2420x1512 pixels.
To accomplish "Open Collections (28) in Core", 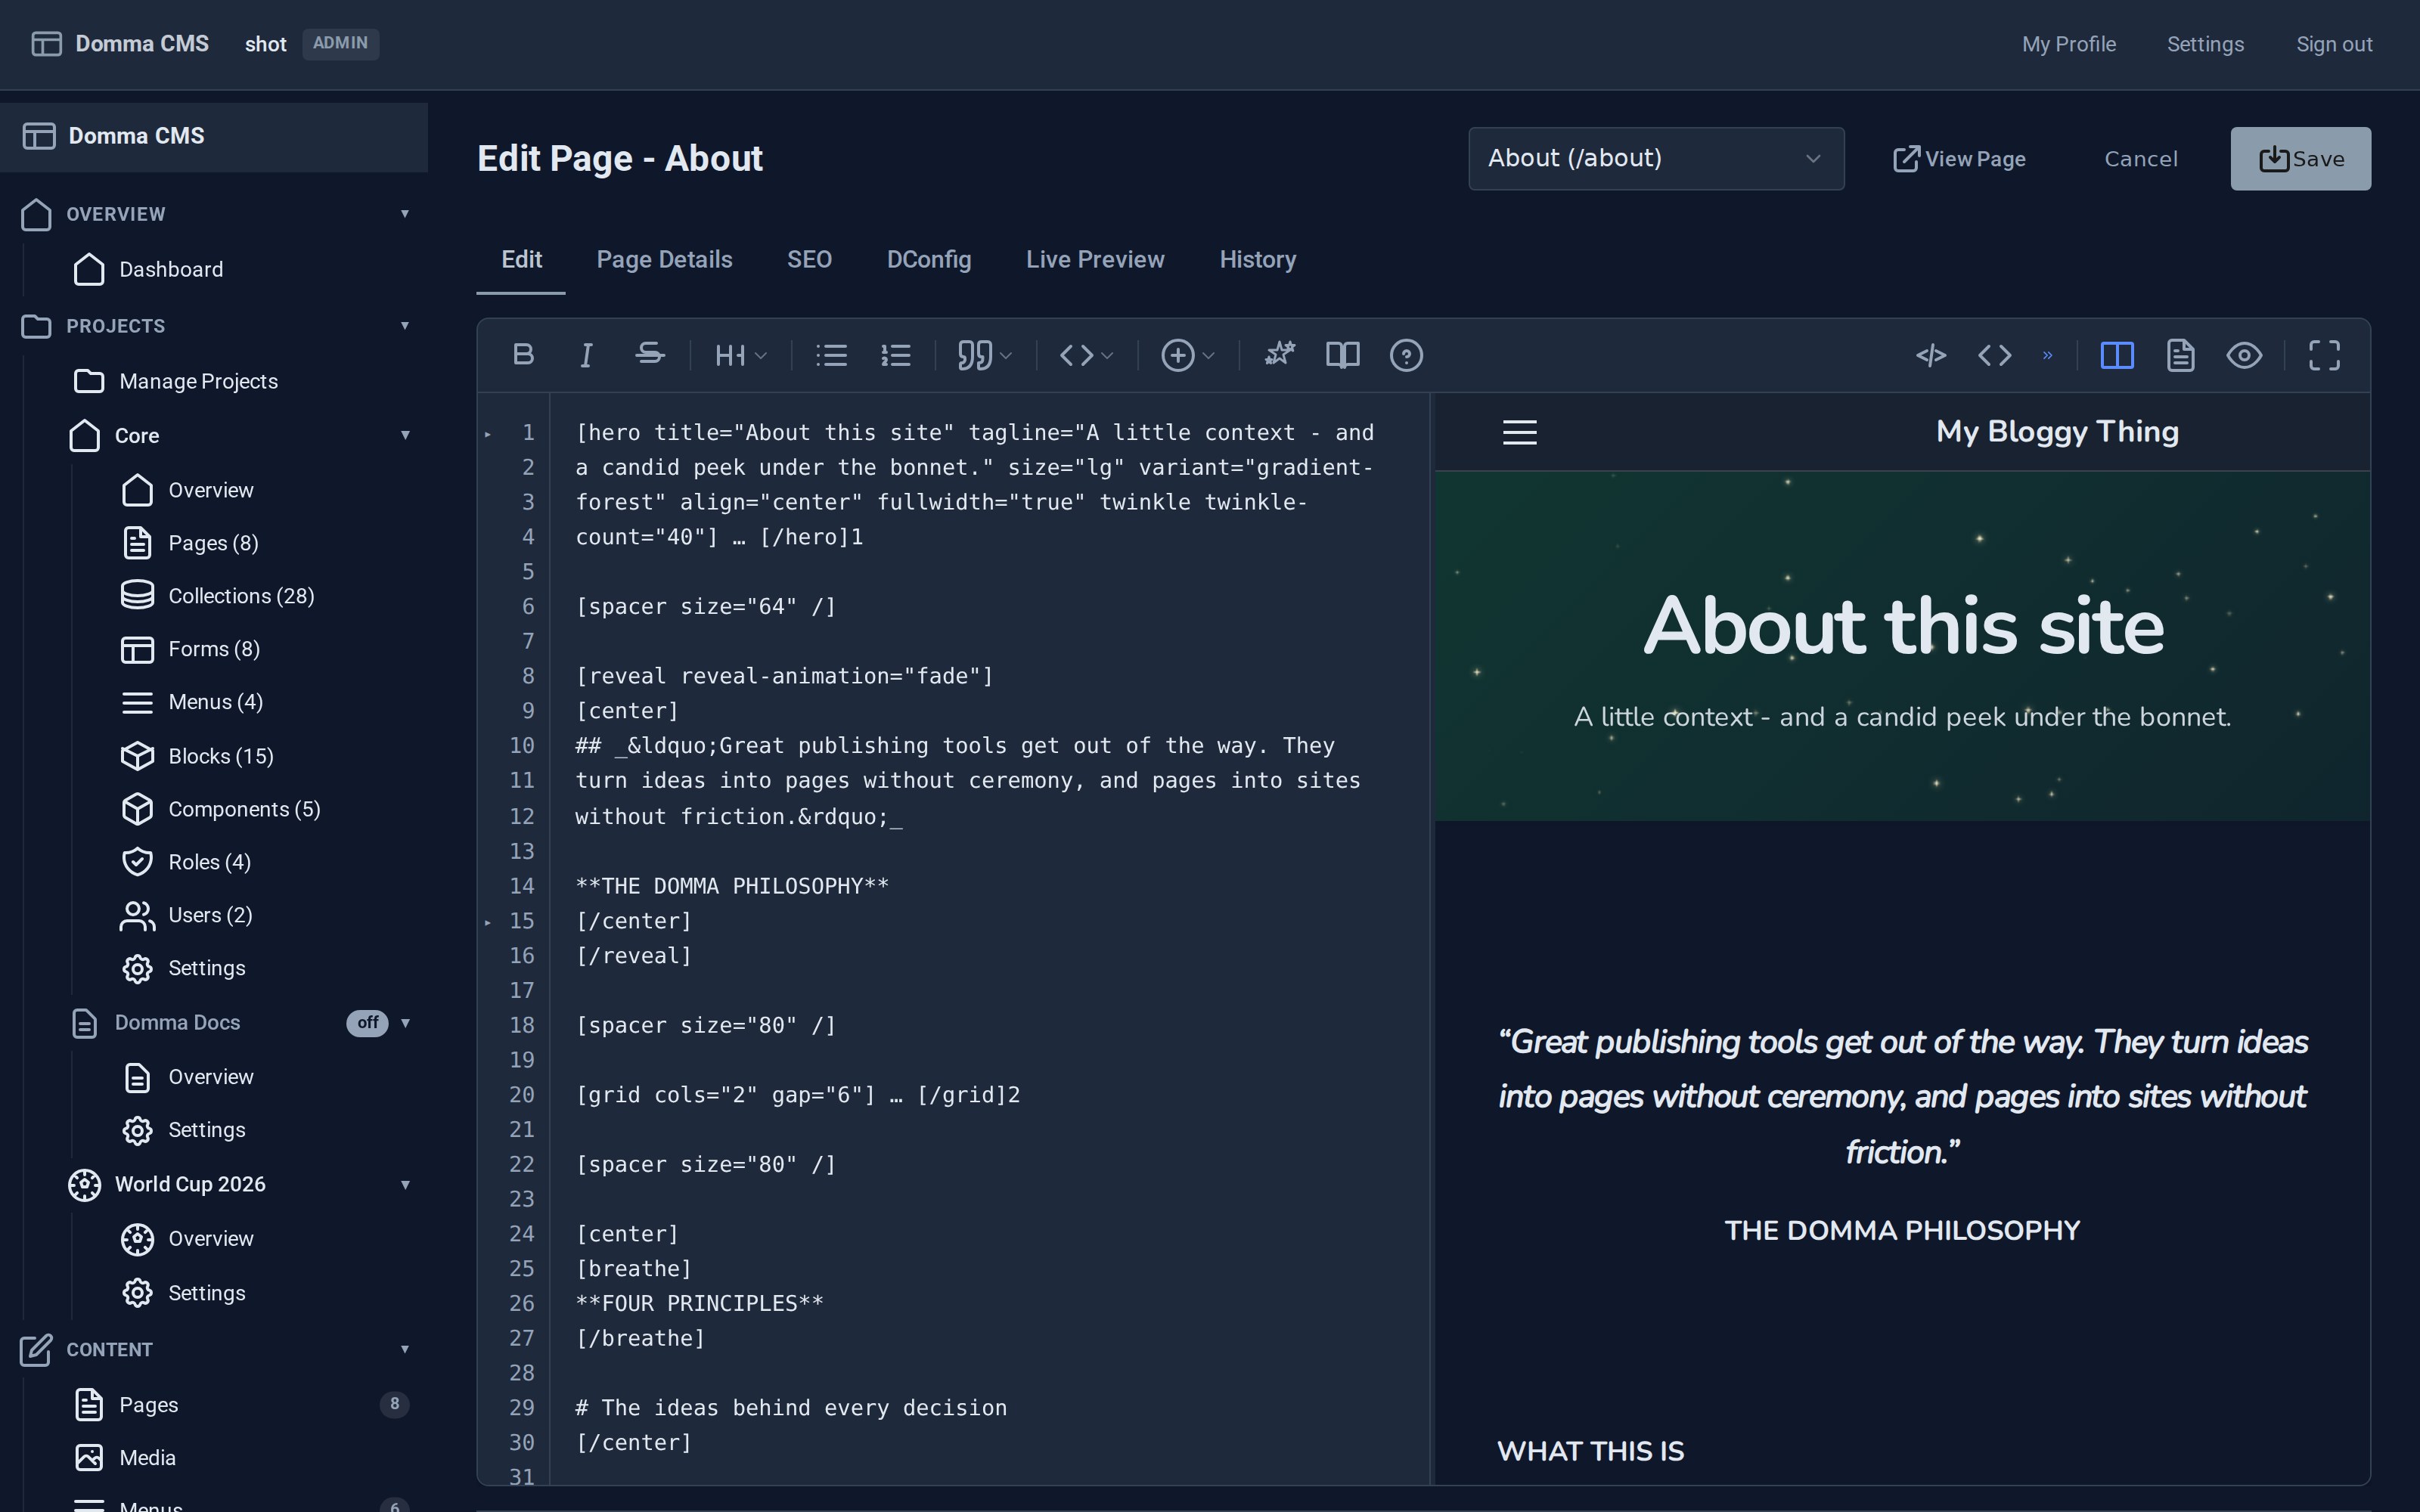I will (241, 596).
